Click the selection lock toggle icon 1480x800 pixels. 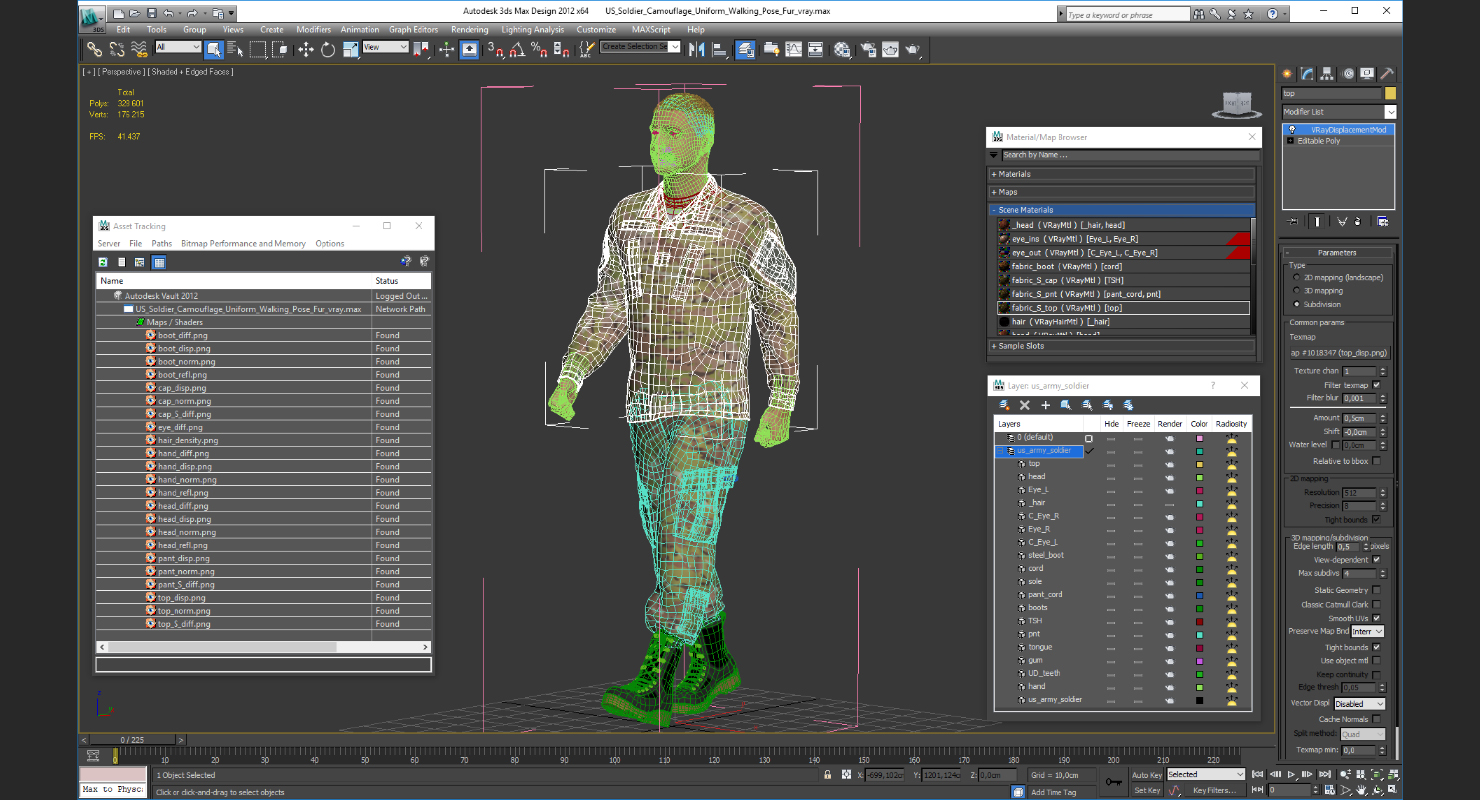[x=827, y=775]
